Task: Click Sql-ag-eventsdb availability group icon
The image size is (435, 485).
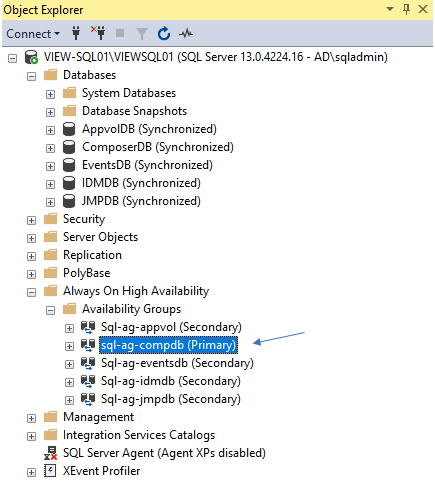Action: [x=88, y=363]
